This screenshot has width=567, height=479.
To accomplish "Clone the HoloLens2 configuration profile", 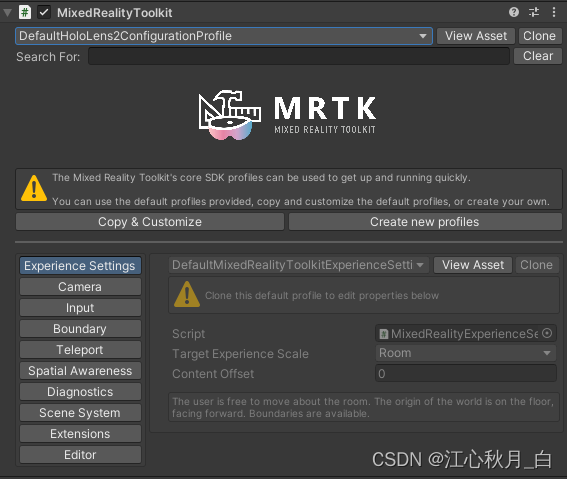I will [540, 36].
